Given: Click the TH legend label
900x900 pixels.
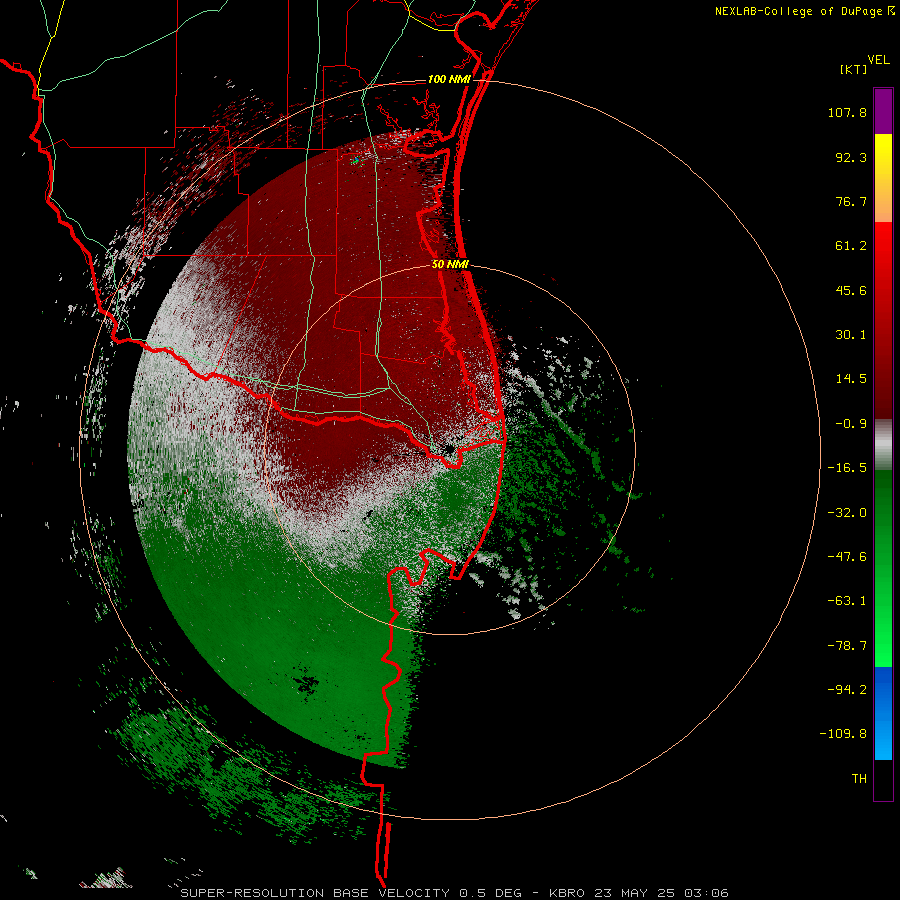Looking at the screenshot, I should pyautogui.click(x=859, y=778).
